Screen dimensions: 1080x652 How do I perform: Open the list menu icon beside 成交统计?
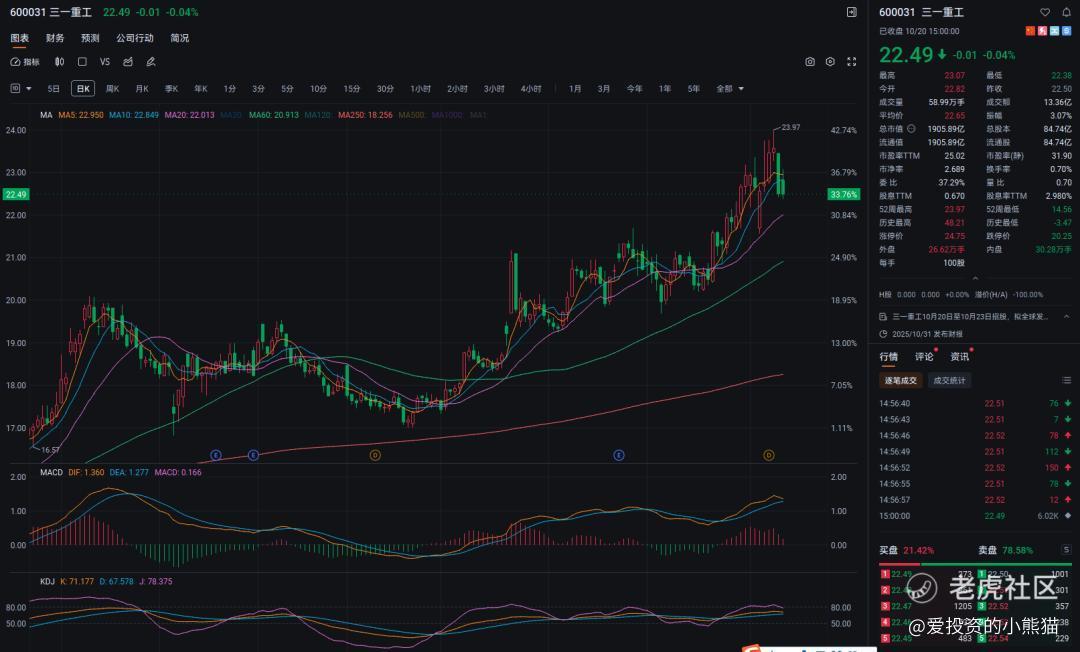1066,380
